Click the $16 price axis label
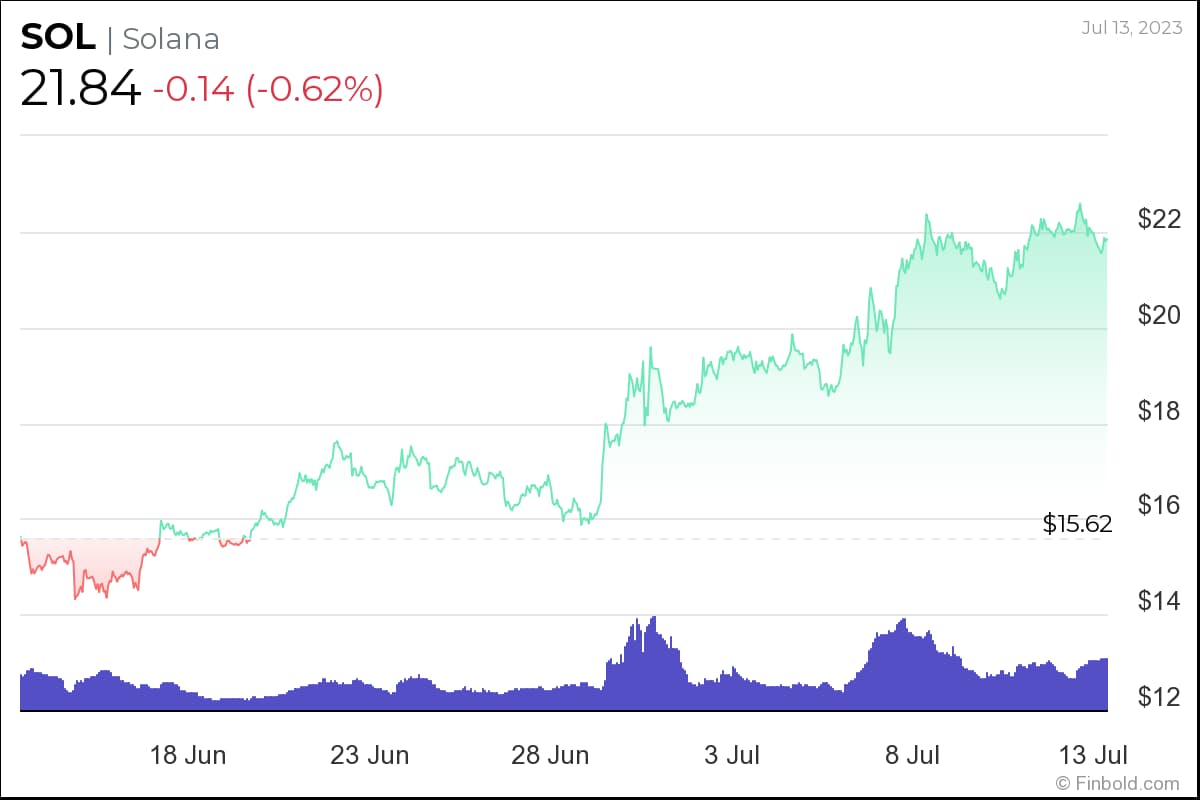Image resolution: width=1200 pixels, height=800 pixels. coord(1160,506)
